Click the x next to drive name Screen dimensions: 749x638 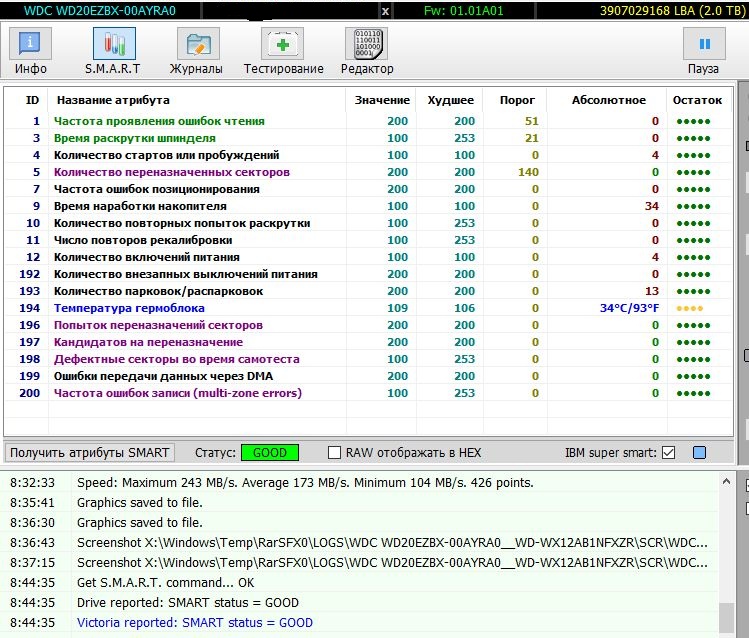pos(386,11)
